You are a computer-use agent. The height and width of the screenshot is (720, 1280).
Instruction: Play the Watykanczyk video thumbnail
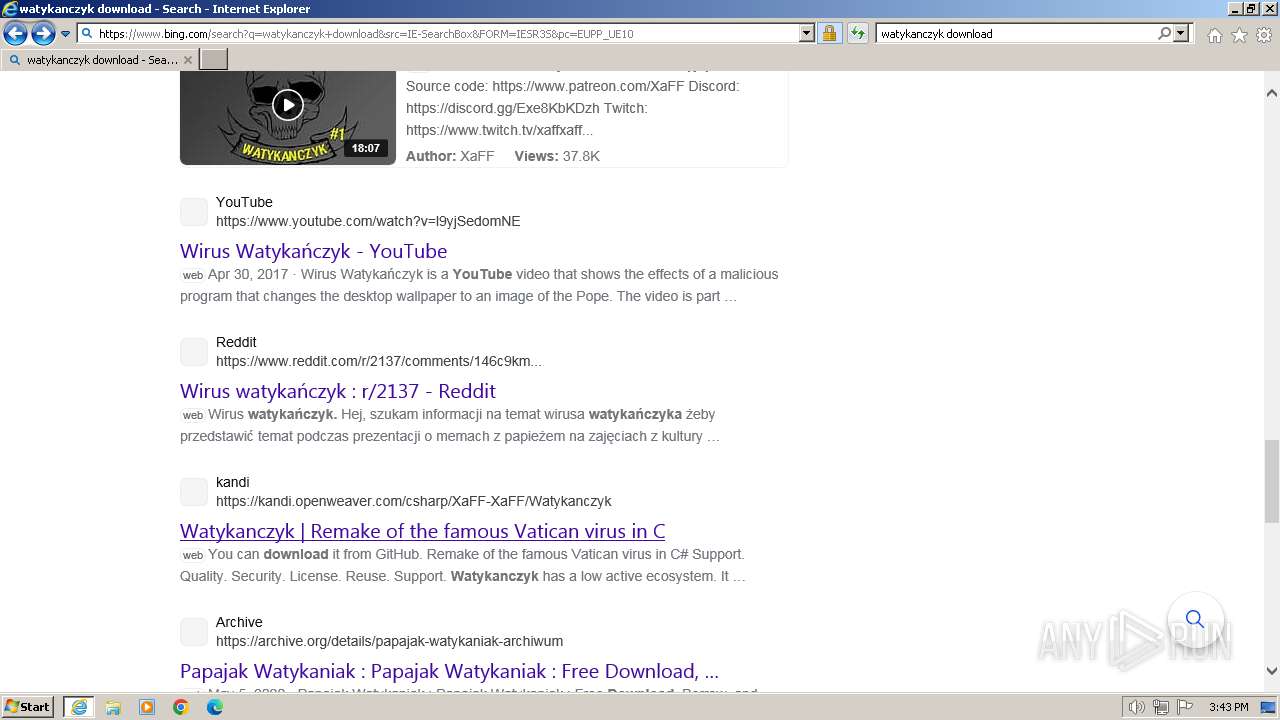click(x=288, y=104)
